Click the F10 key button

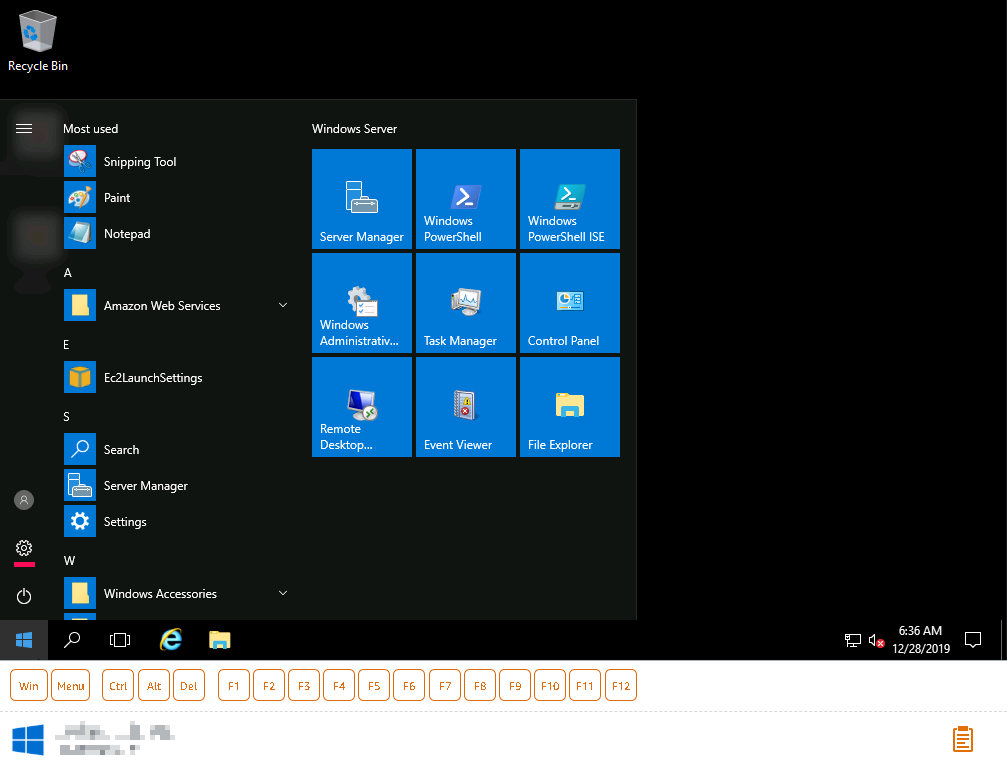[550, 686]
